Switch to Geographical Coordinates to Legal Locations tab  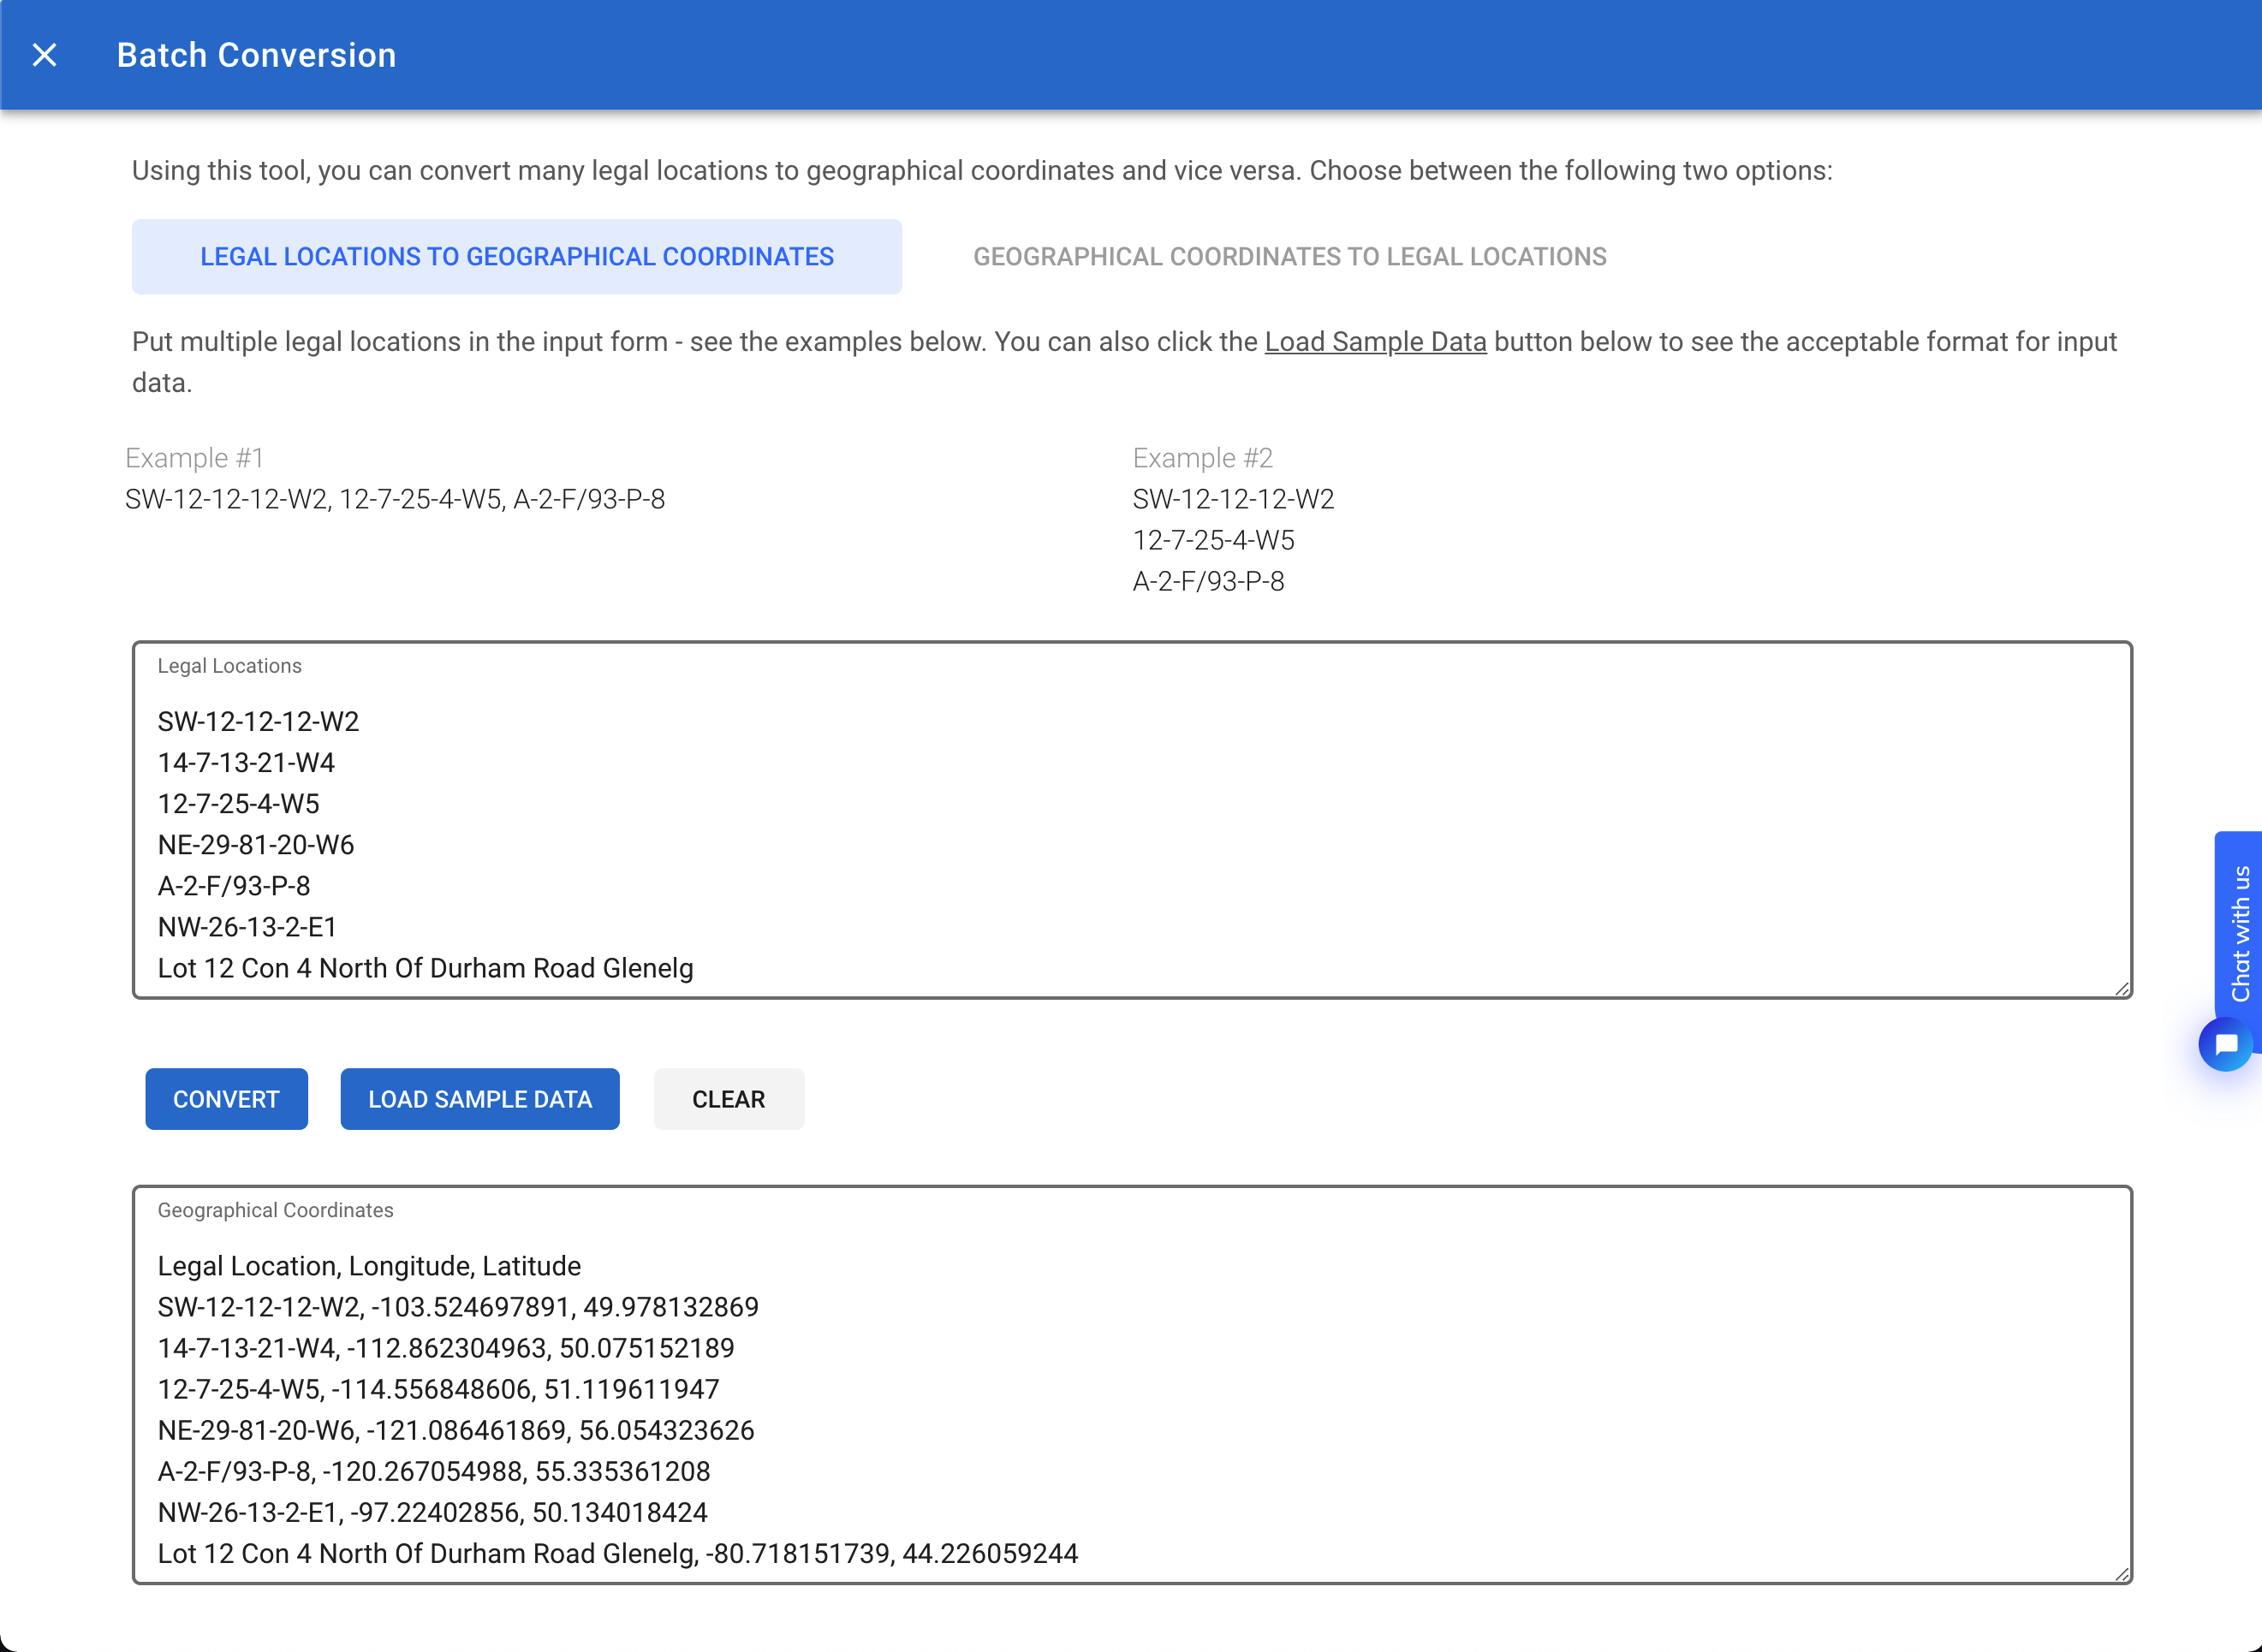pos(1289,257)
